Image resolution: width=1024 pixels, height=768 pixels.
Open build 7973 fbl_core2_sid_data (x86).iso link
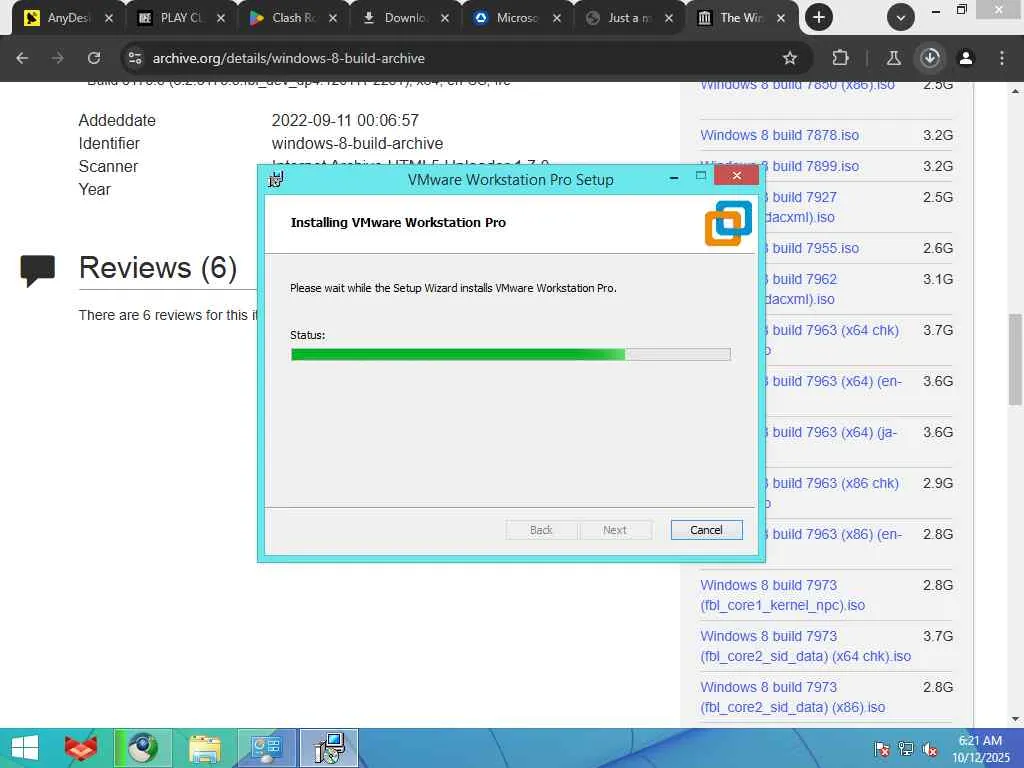point(792,697)
